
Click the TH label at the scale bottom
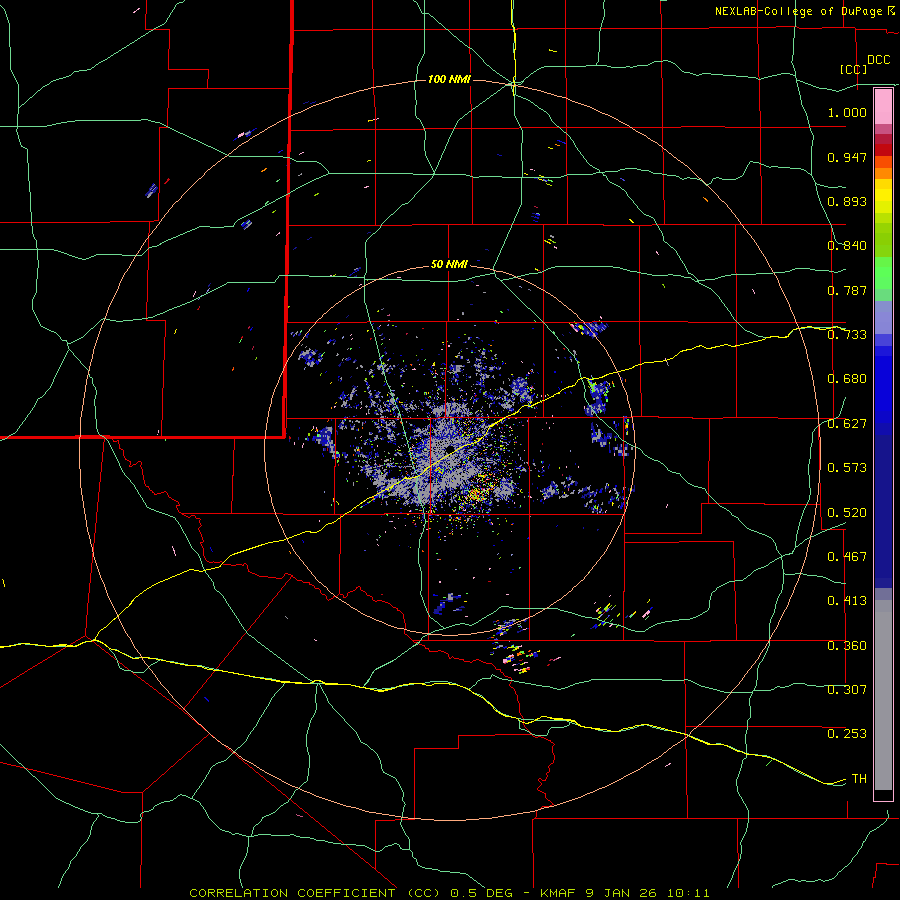click(x=859, y=779)
